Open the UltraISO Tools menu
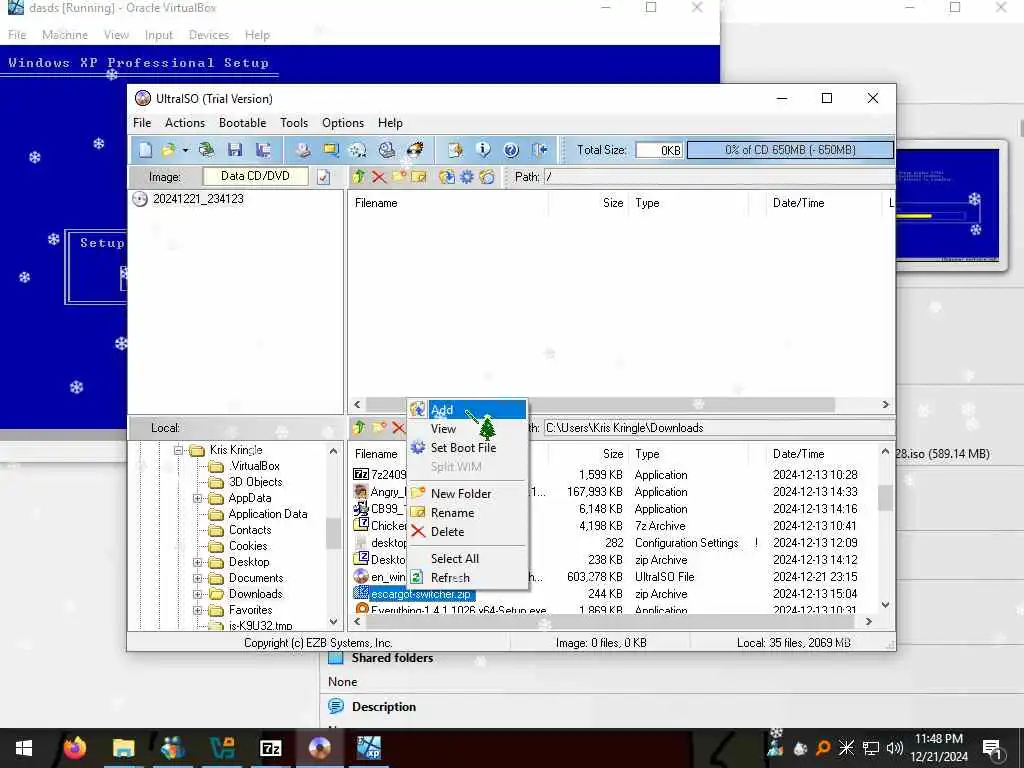This screenshot has width=1024, height=768. coord(294,123)
